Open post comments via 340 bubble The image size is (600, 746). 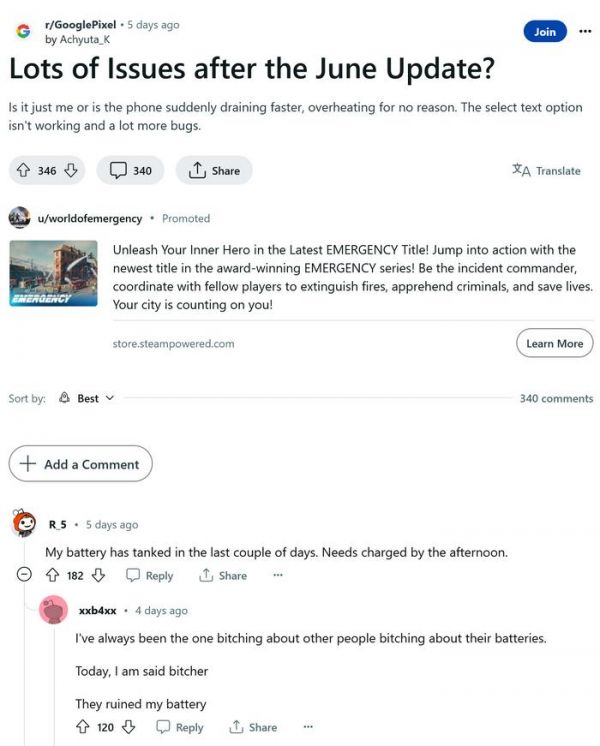click(131, 171)
